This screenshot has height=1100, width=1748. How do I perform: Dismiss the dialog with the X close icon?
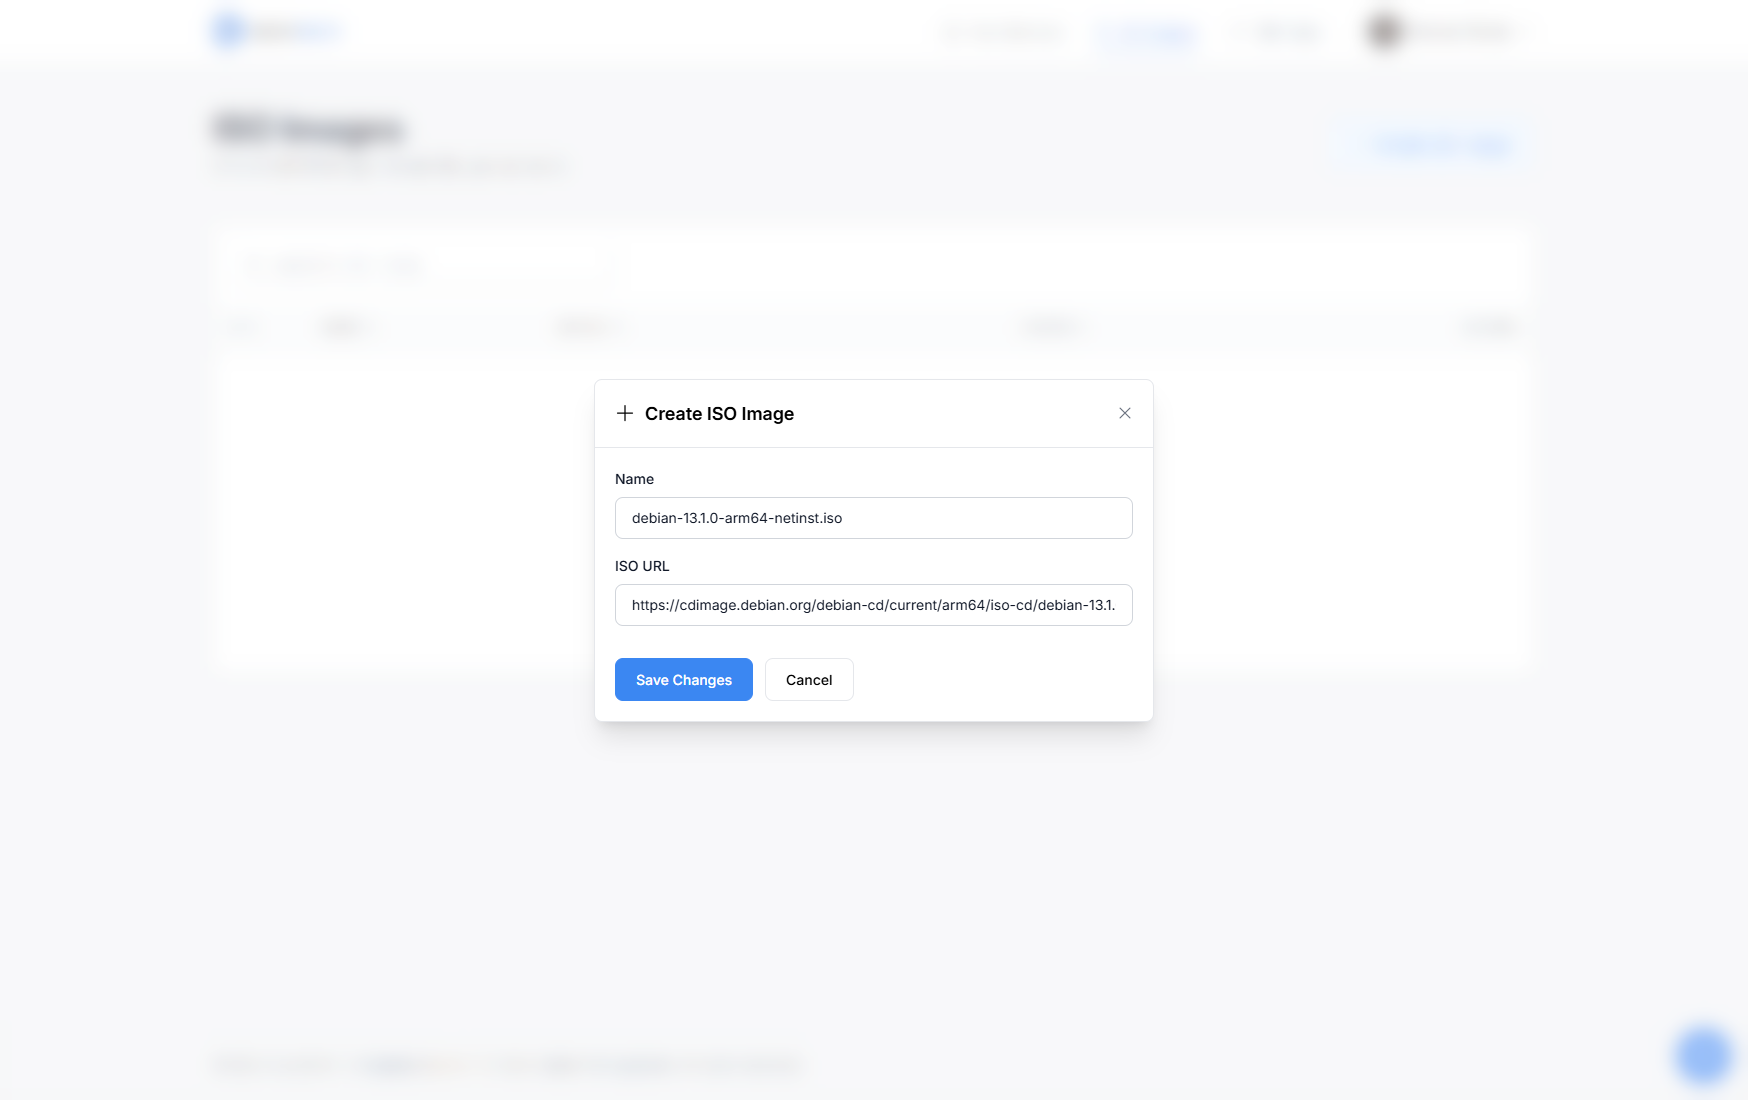pyautogui.click(x=1124, y=412)
